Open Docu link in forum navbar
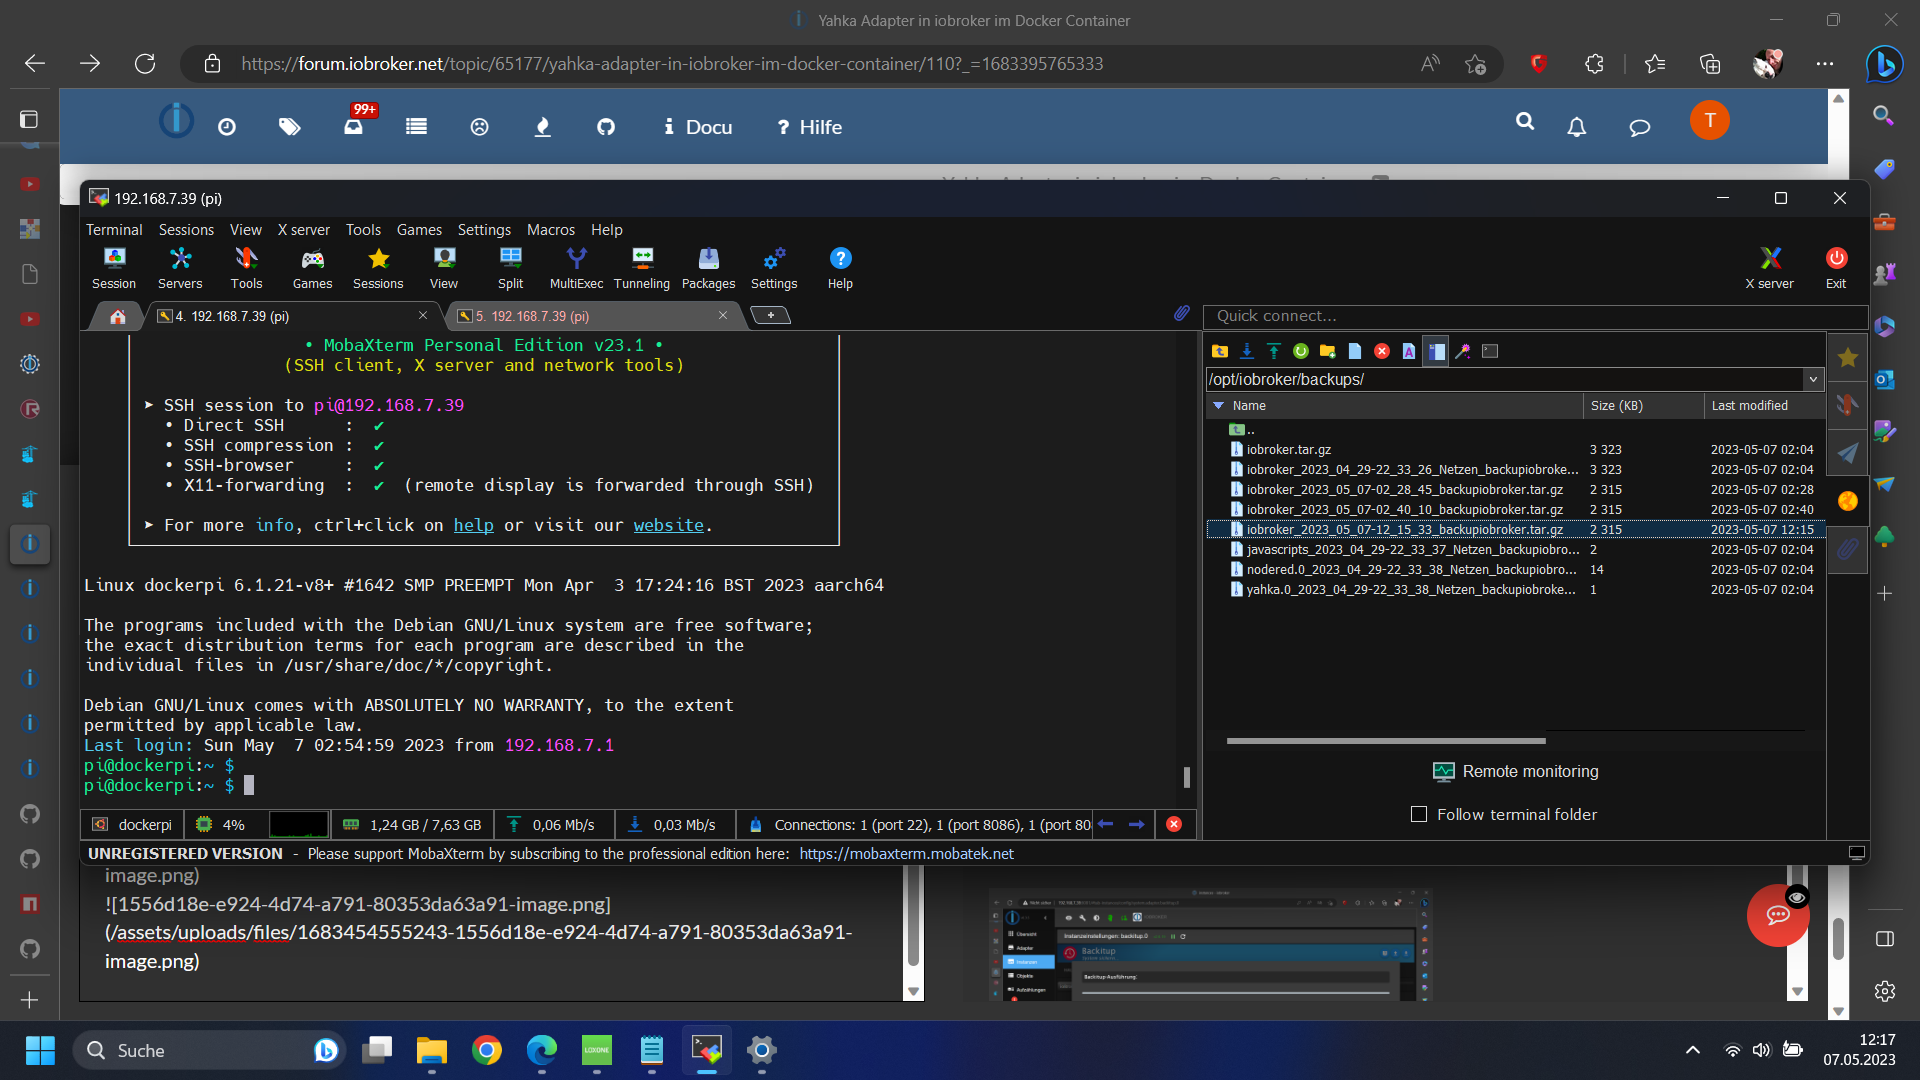 [x=698, y=127]
